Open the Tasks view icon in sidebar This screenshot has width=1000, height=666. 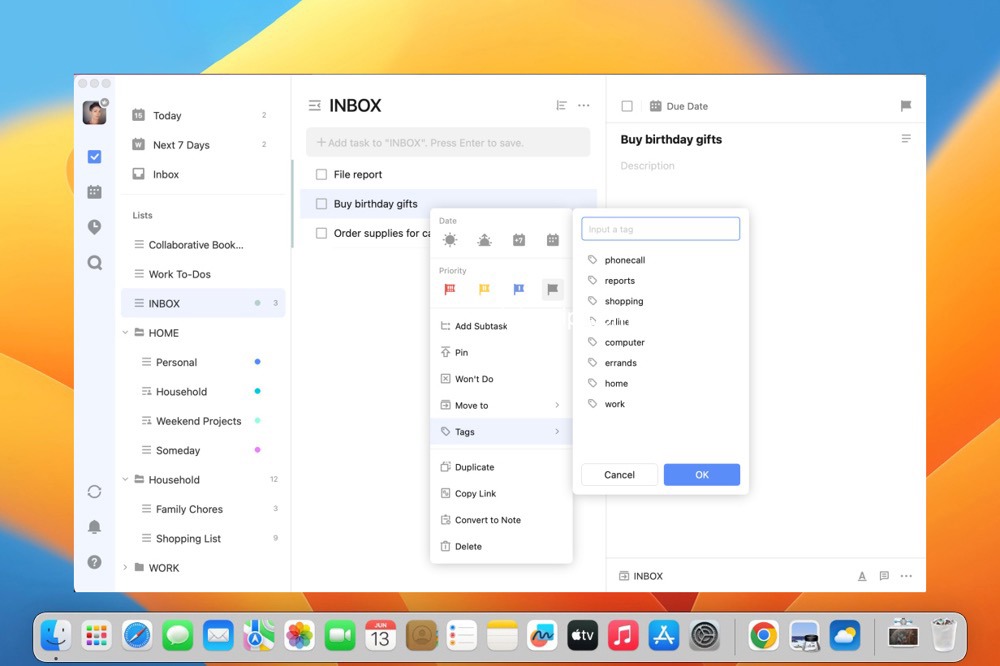[x=94, y=157]
